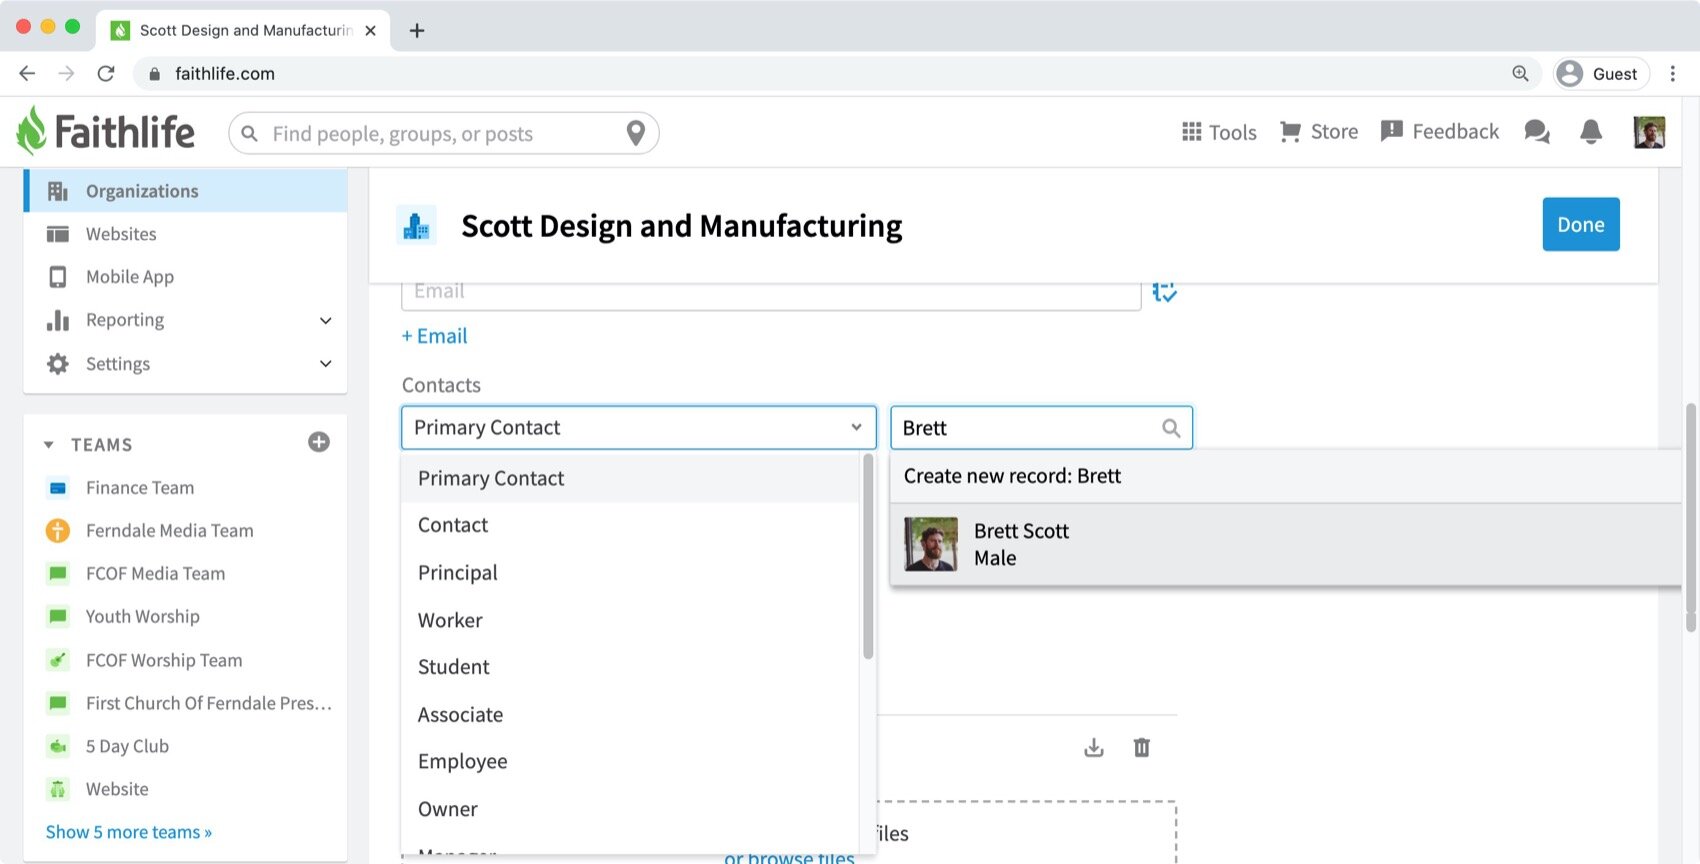The height and width of the screenshot is (864, 1700).
Task: Click the location pin in search bar
Action: coord(635,133)
